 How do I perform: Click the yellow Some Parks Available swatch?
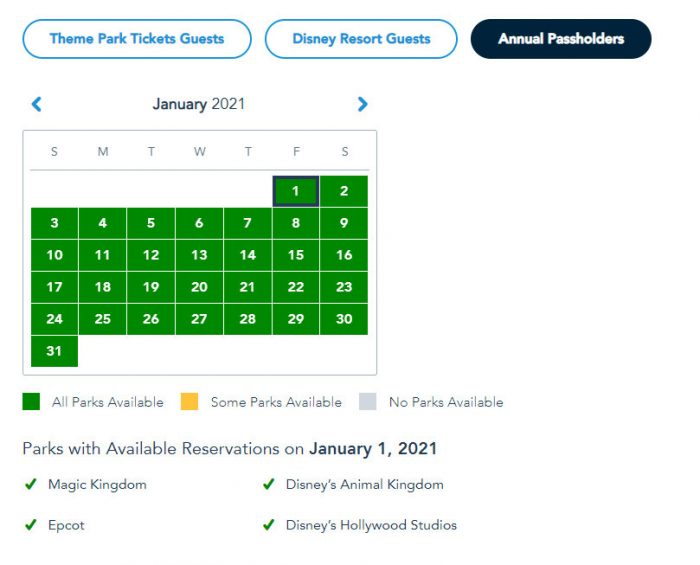pyautogui.click(x=189, y=402)
